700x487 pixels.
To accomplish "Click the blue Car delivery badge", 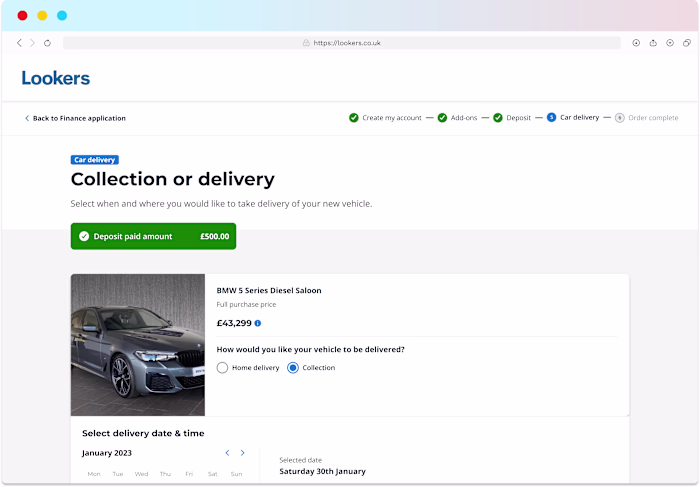I will [95, 160].
